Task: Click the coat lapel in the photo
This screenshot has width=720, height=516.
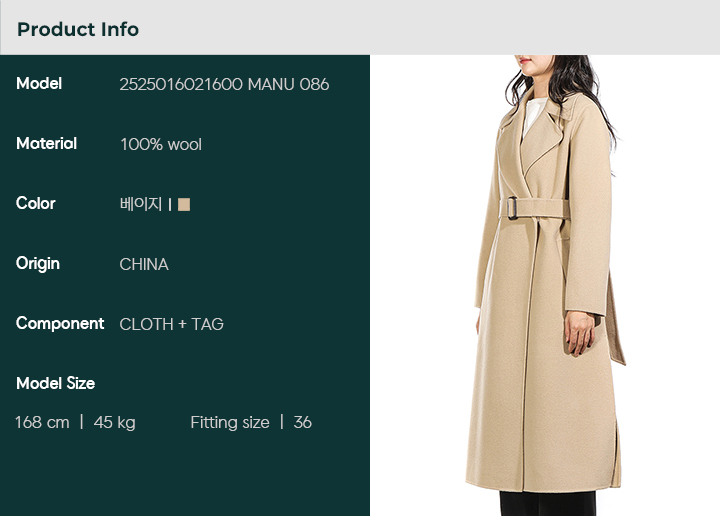Action: click(542, 135)
